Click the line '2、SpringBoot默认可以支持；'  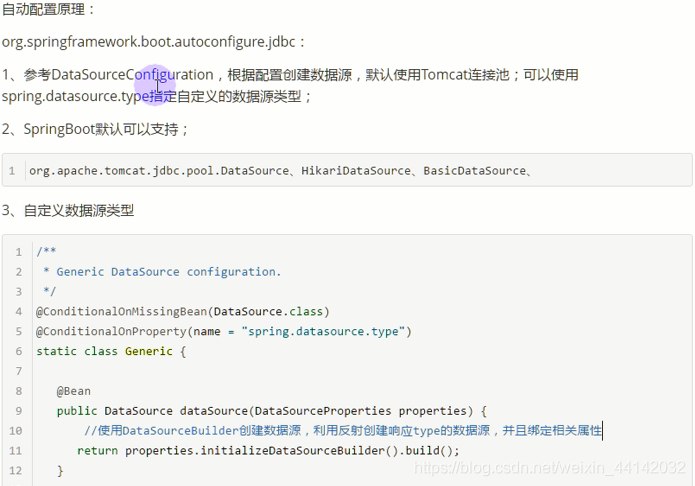[x=95, y=129]
